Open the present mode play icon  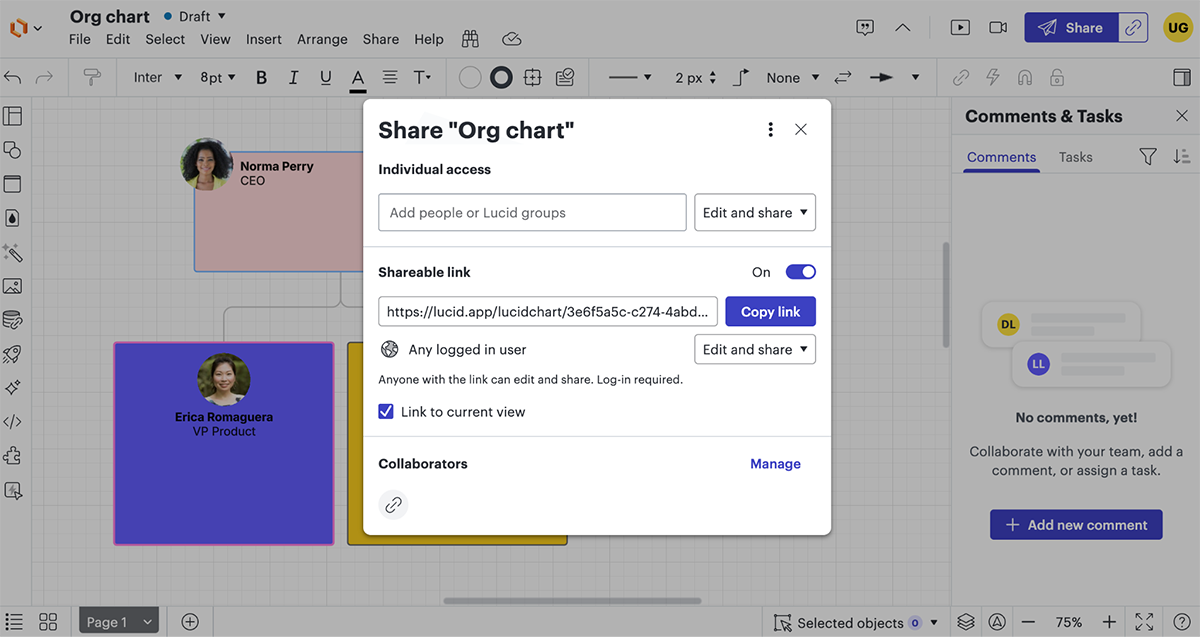click(x=960, y=27)
